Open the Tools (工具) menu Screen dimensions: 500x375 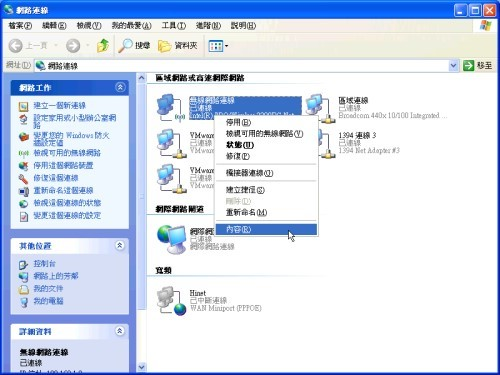click(x=174, y=26)
